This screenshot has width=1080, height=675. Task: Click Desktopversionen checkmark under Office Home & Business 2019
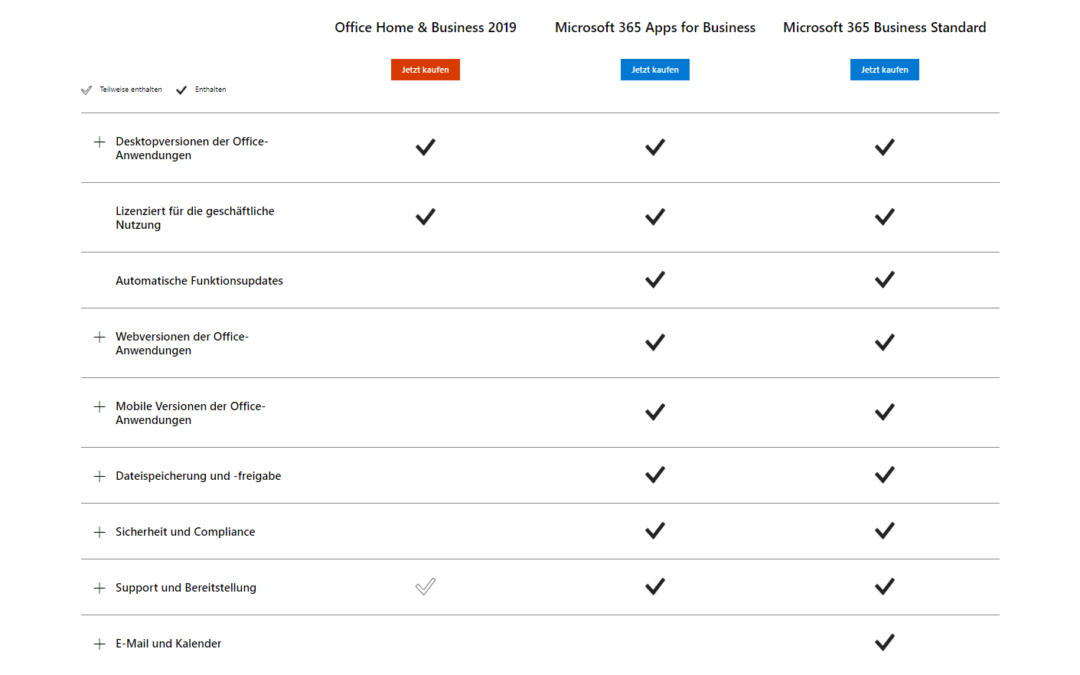point(425,147)
